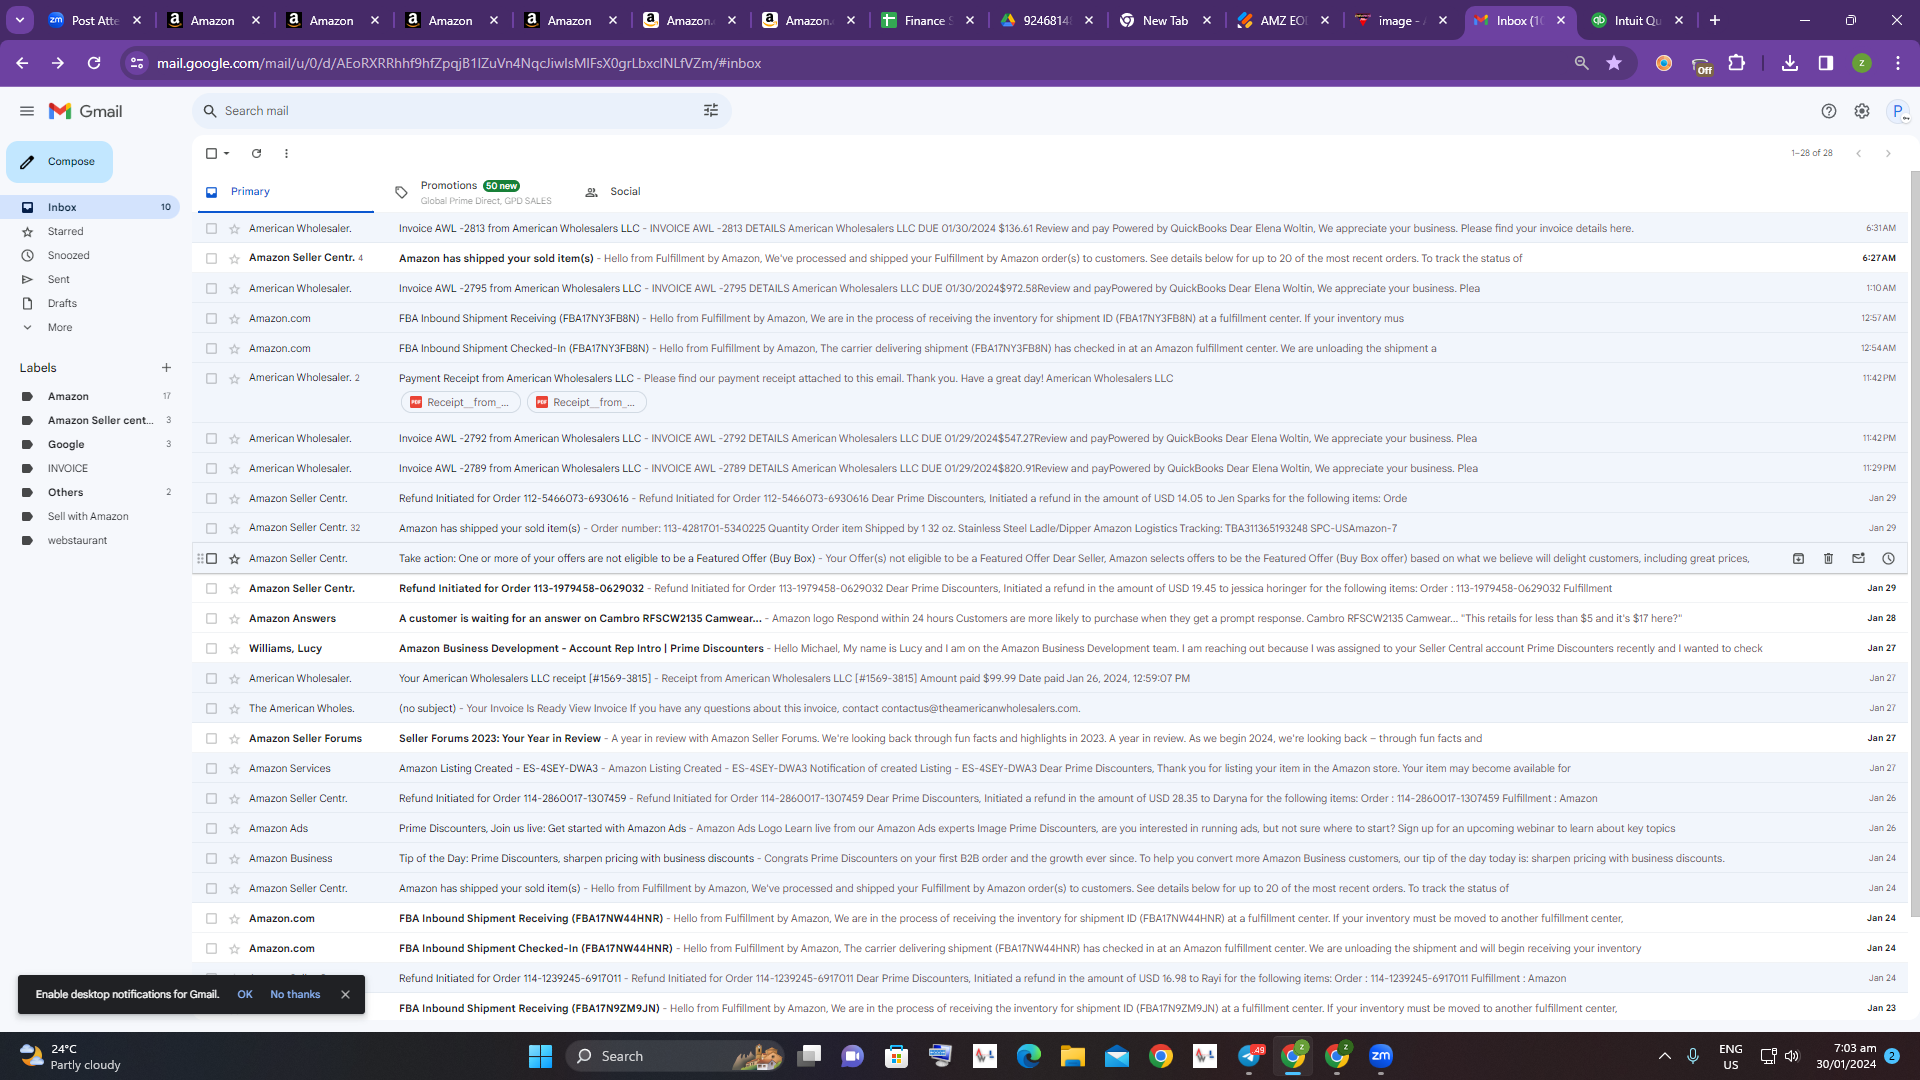The image size is (1920, 1080).
Task: Select the Amazon Ads email checkbox
Action: pos(211,828)
